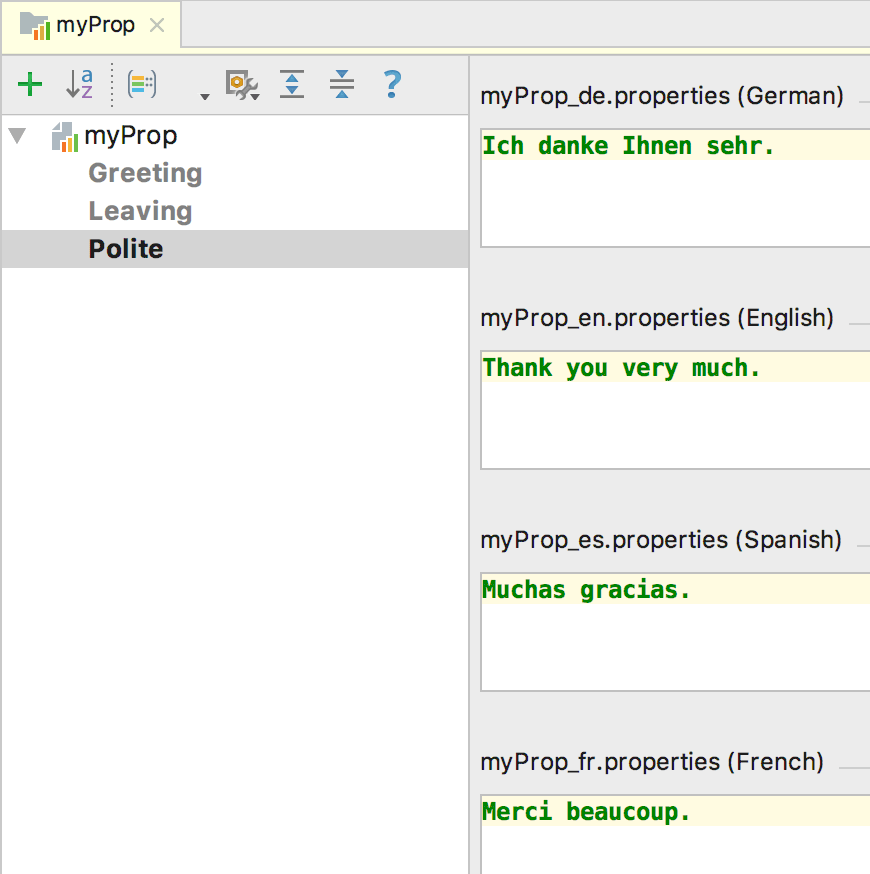Toggle alphabetical sort of properties
The width and height of the screenshot is (870, 874).
click(79, 85)
